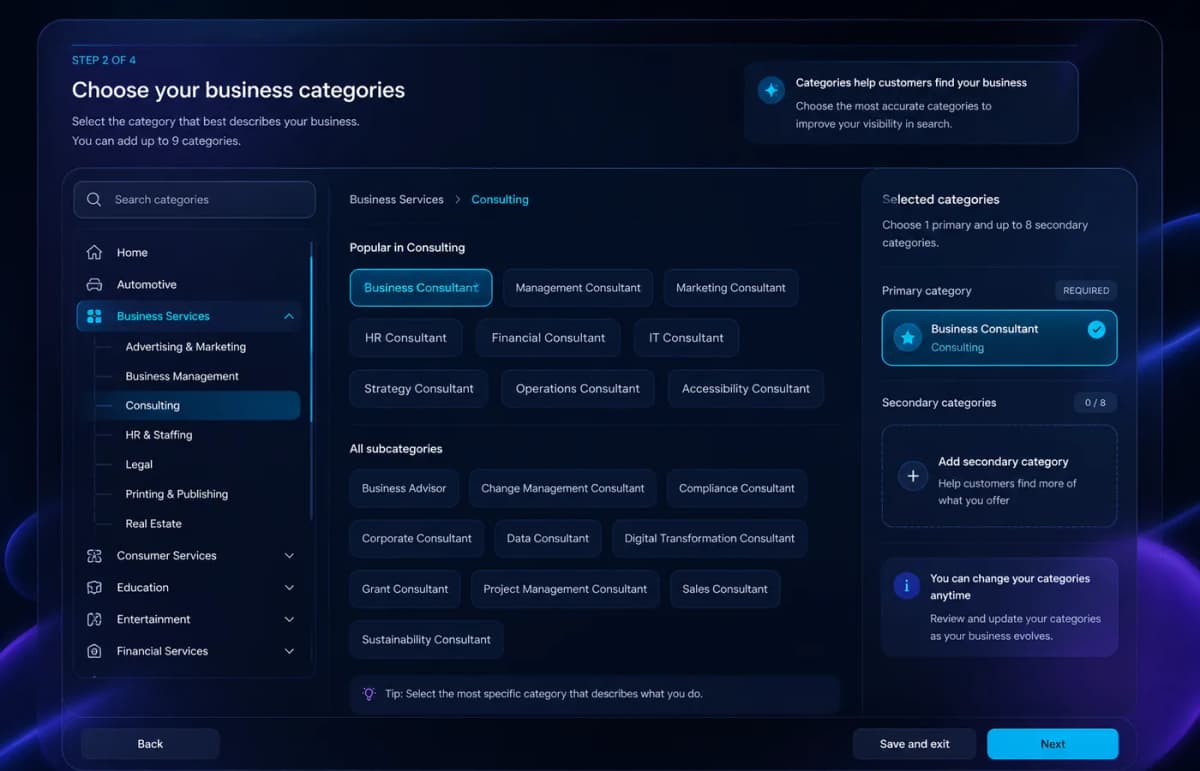
Task: Expand the Financial Services chevron
Action: (289, 651)
